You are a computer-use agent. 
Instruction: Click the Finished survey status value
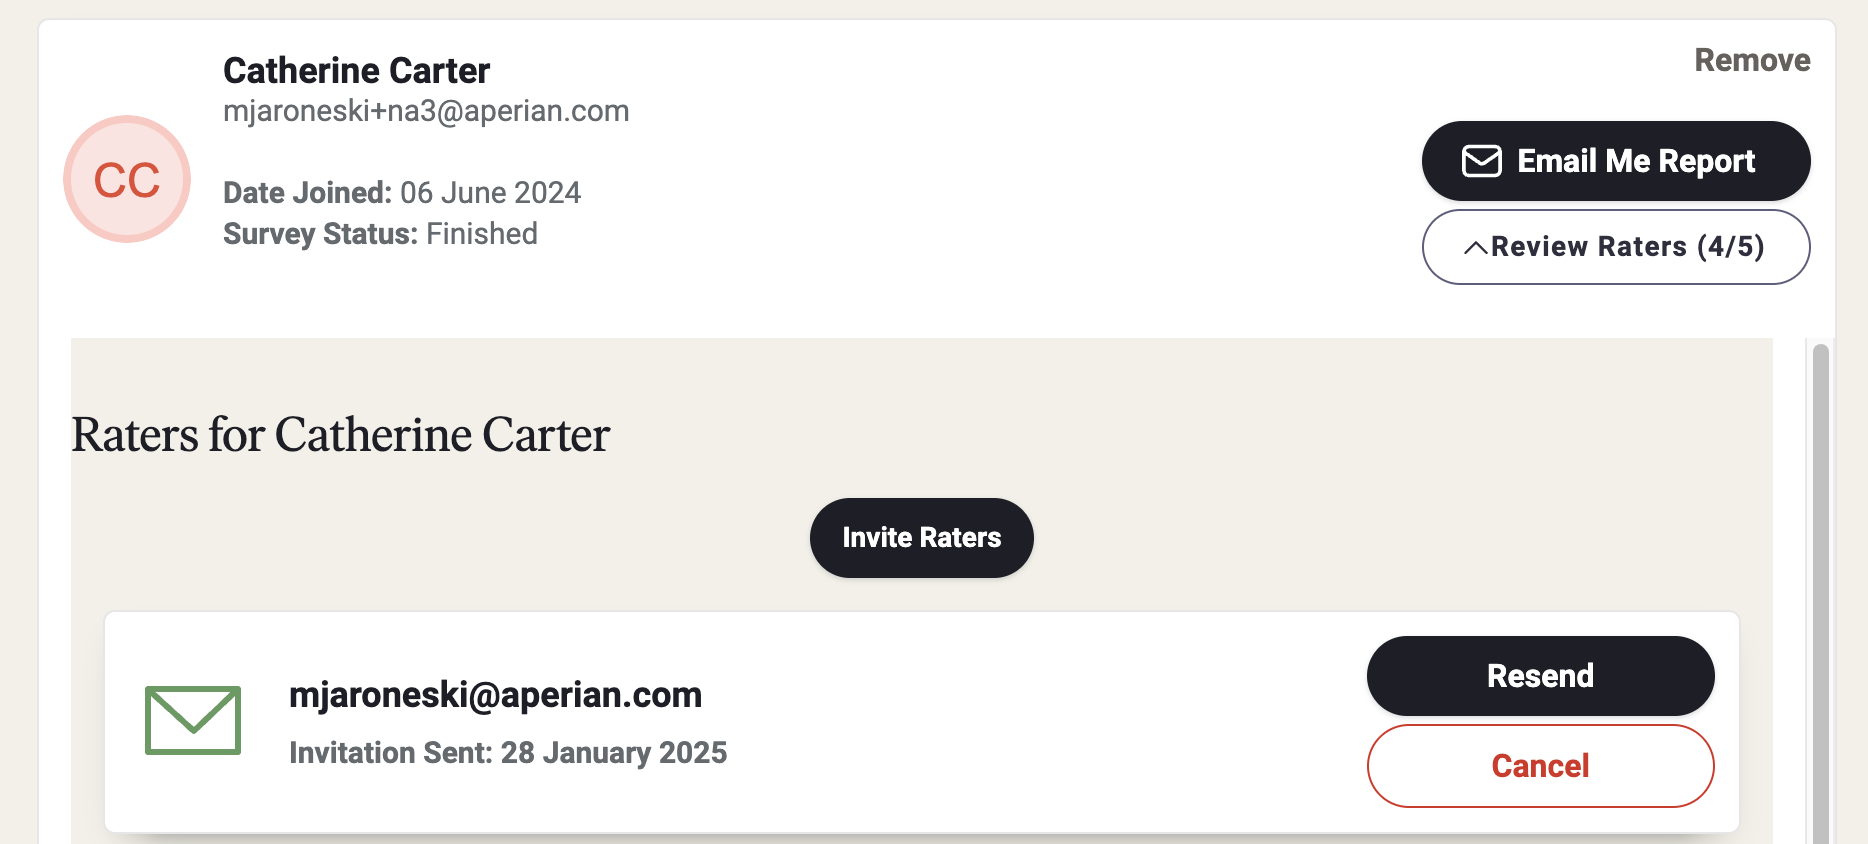tap(482, 234)
